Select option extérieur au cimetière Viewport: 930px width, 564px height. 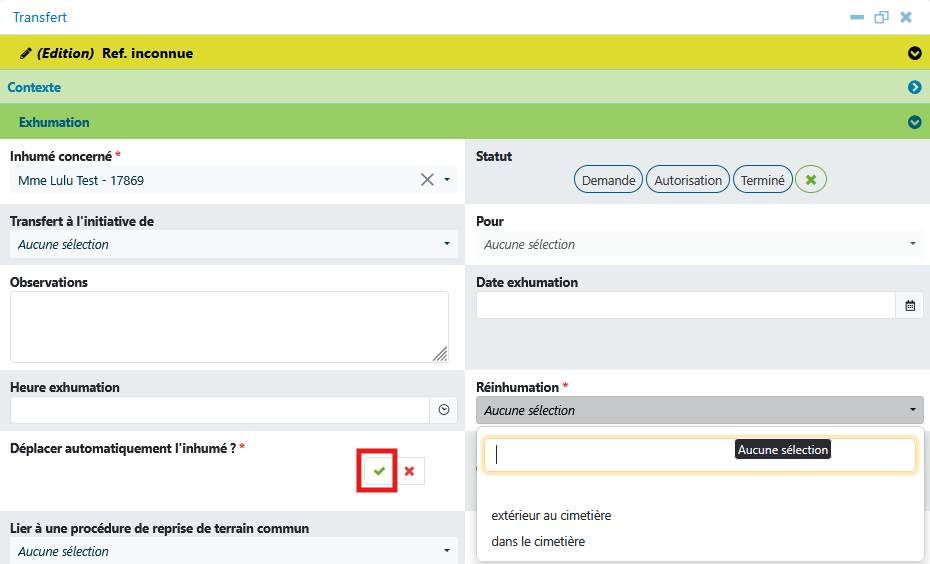click(x=551, y=515)
